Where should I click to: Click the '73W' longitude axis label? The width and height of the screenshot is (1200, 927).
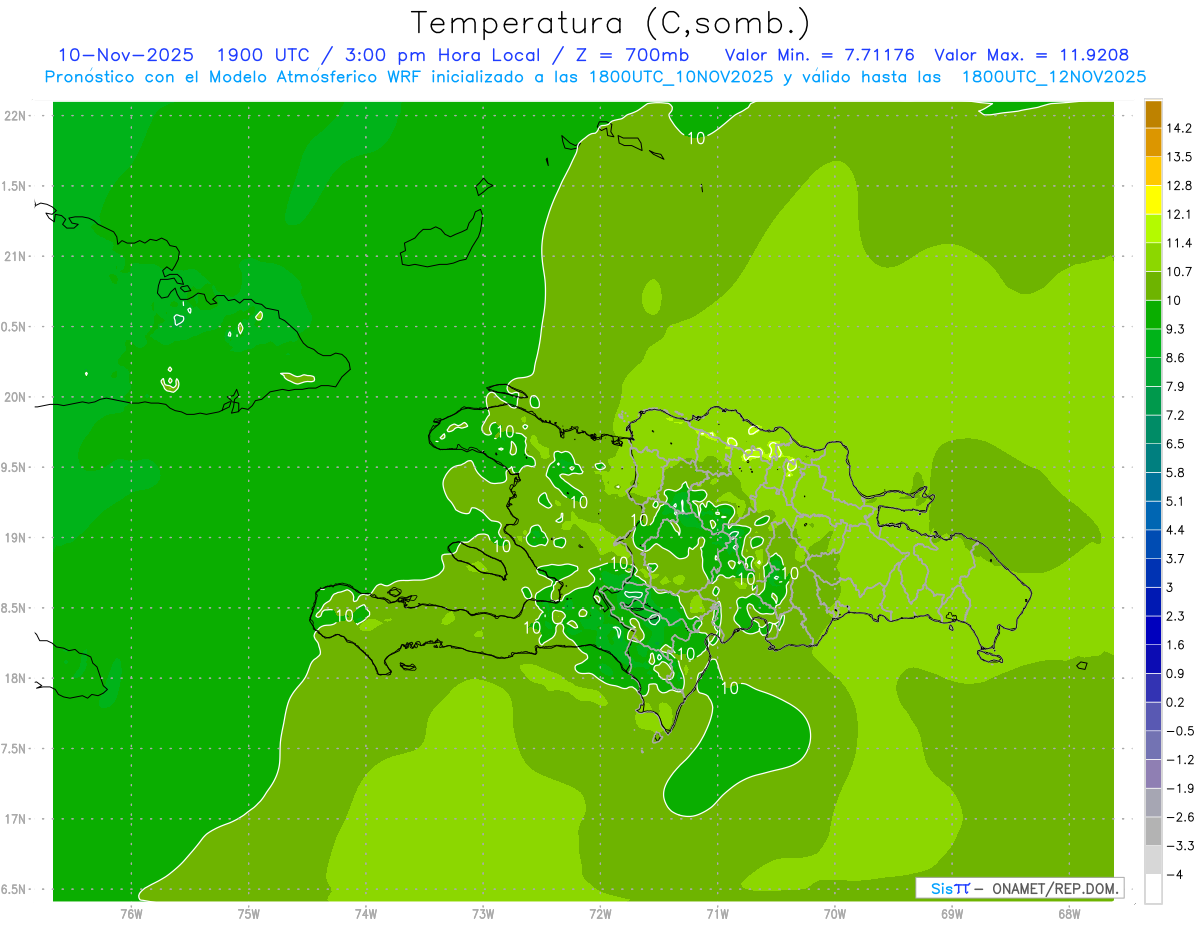483,914
